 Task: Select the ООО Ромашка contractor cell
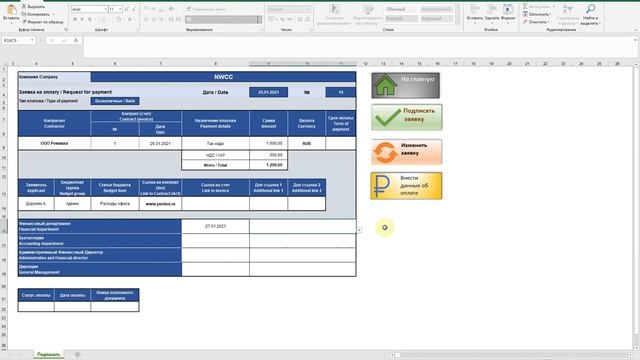click(x=54, y=143)
